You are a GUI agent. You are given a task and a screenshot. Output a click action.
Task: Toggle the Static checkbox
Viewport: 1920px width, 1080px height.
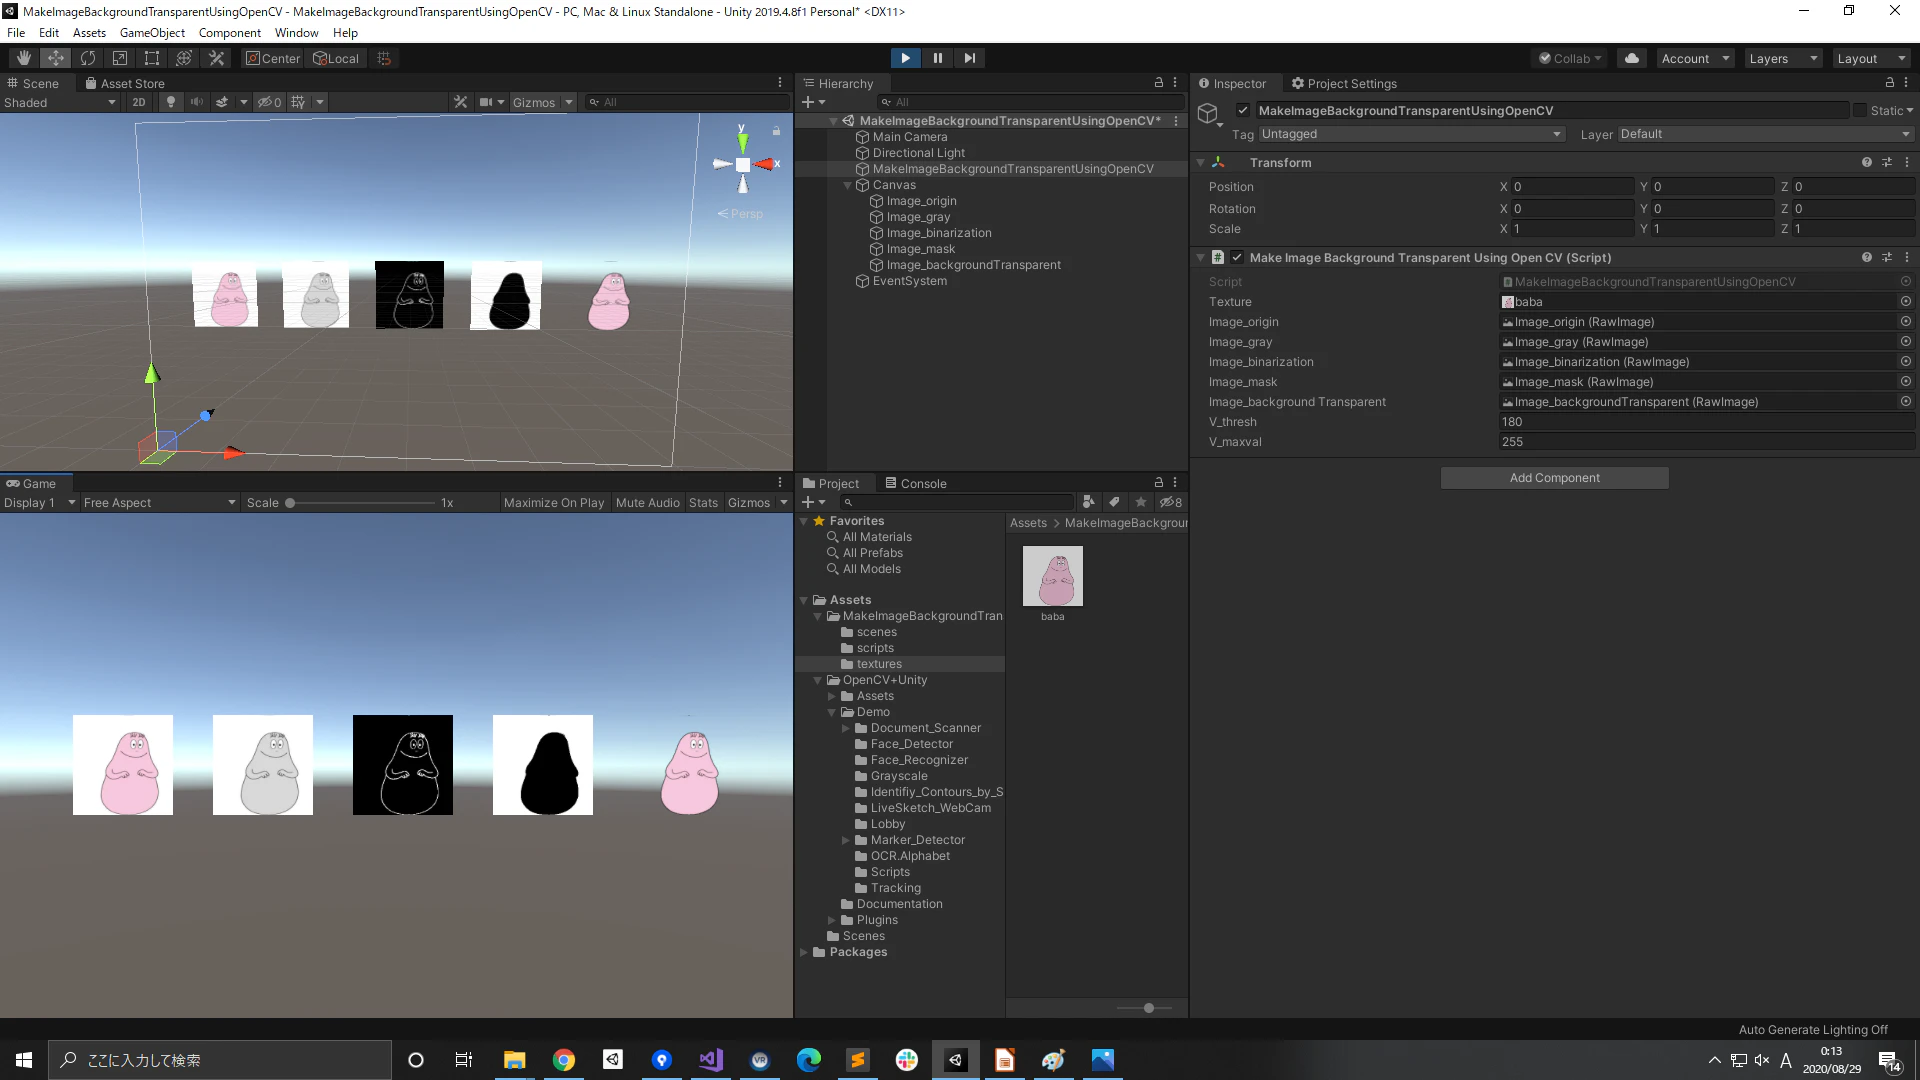[x=1860, y=110]
